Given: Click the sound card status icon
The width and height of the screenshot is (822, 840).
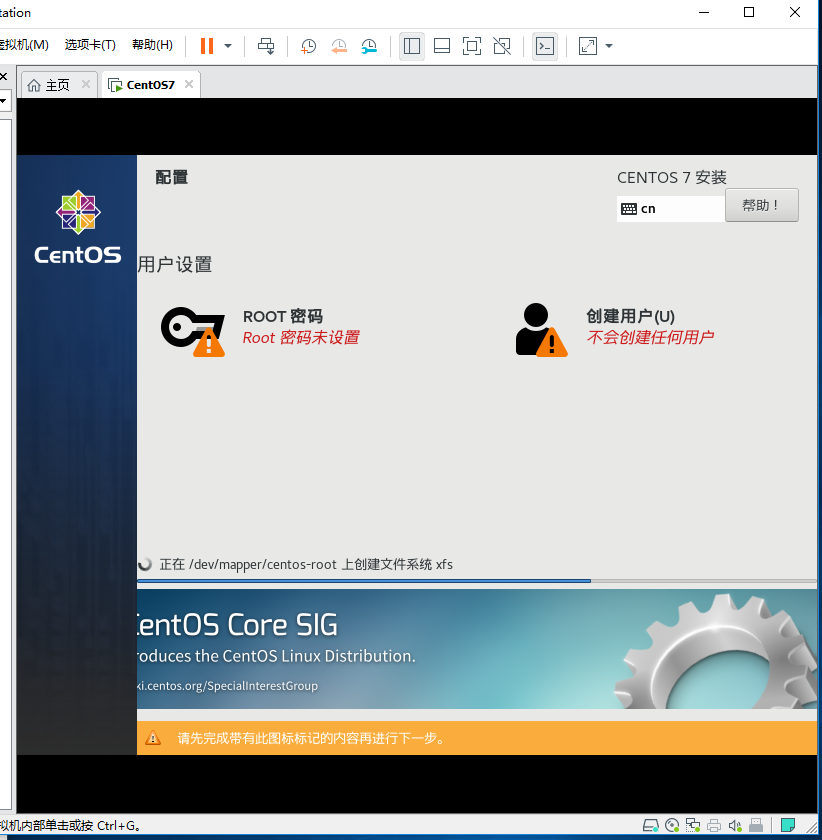Looking at the screenshot, I should point(735,826).
